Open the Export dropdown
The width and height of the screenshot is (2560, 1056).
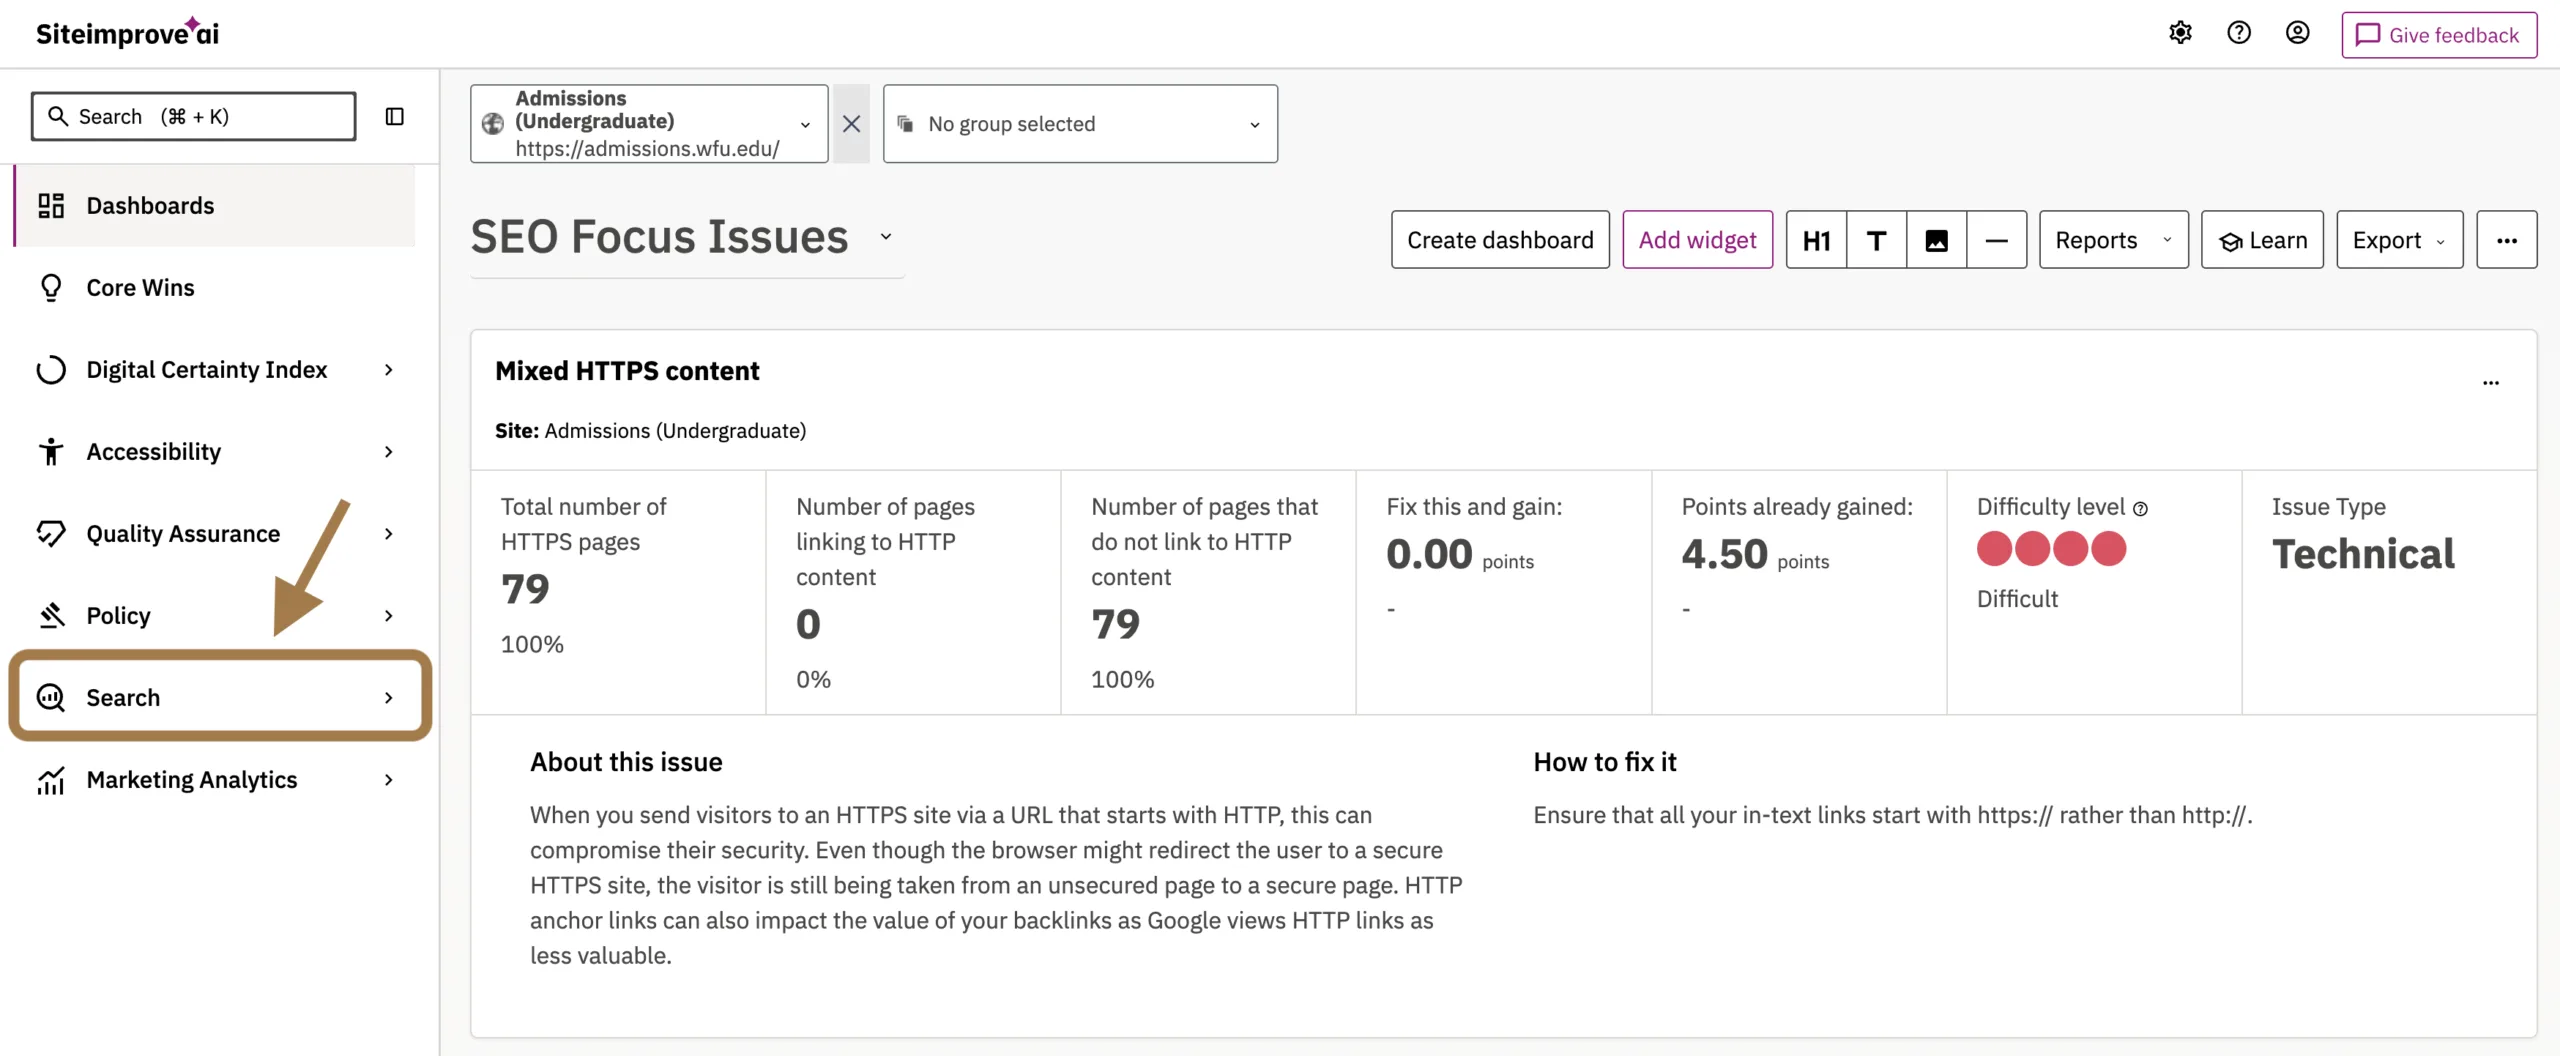[2399, 240]
